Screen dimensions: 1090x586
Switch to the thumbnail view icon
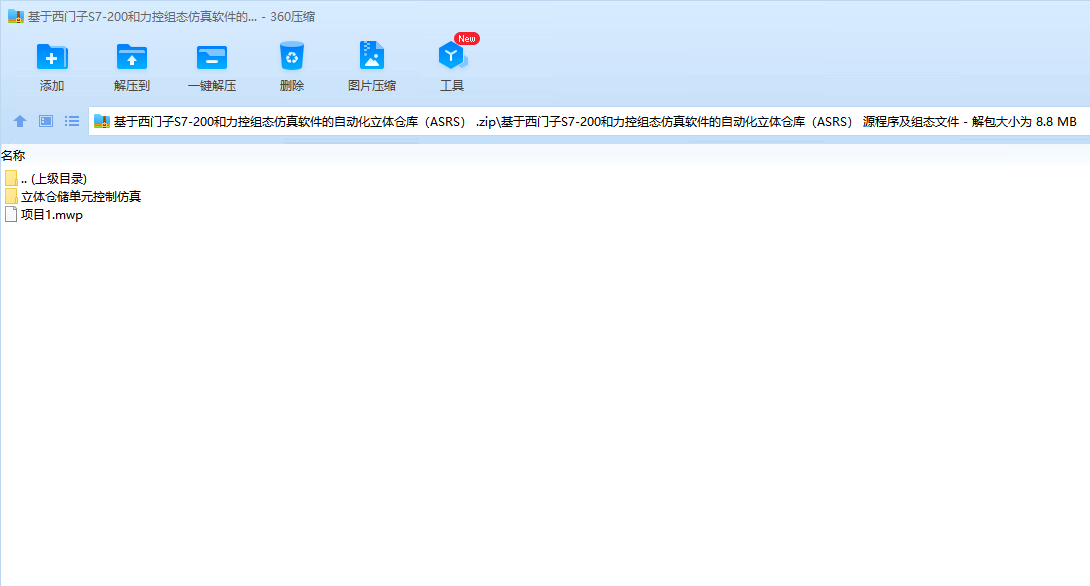(46, 121)
